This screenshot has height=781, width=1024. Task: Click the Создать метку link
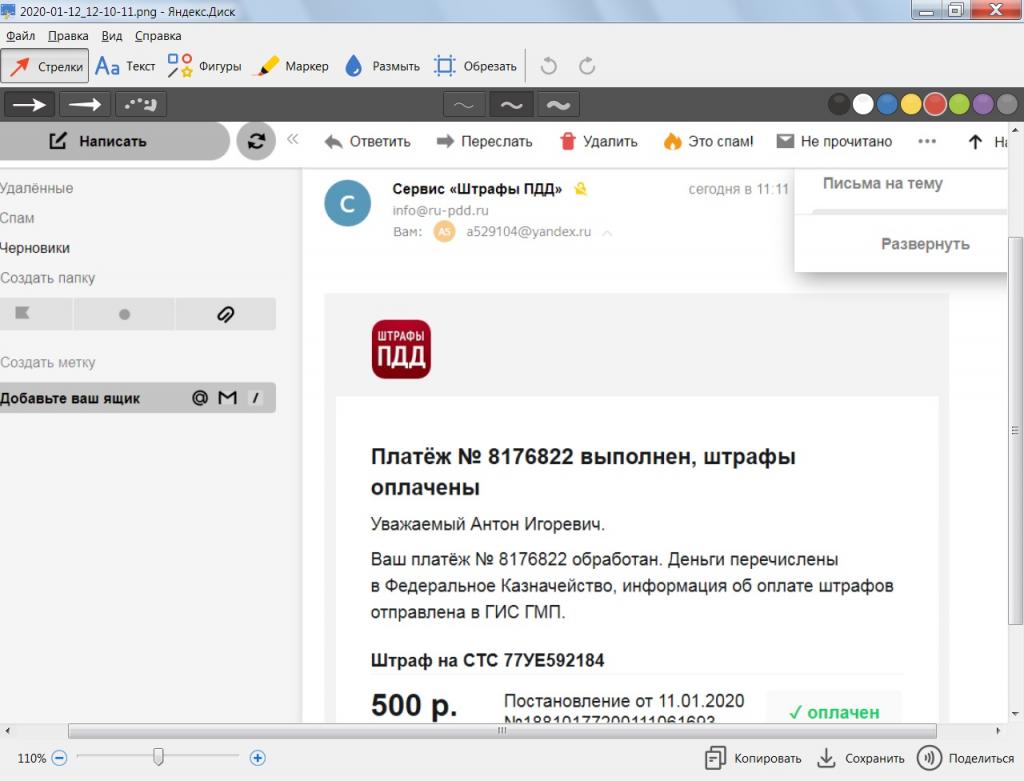pos(48,362)
